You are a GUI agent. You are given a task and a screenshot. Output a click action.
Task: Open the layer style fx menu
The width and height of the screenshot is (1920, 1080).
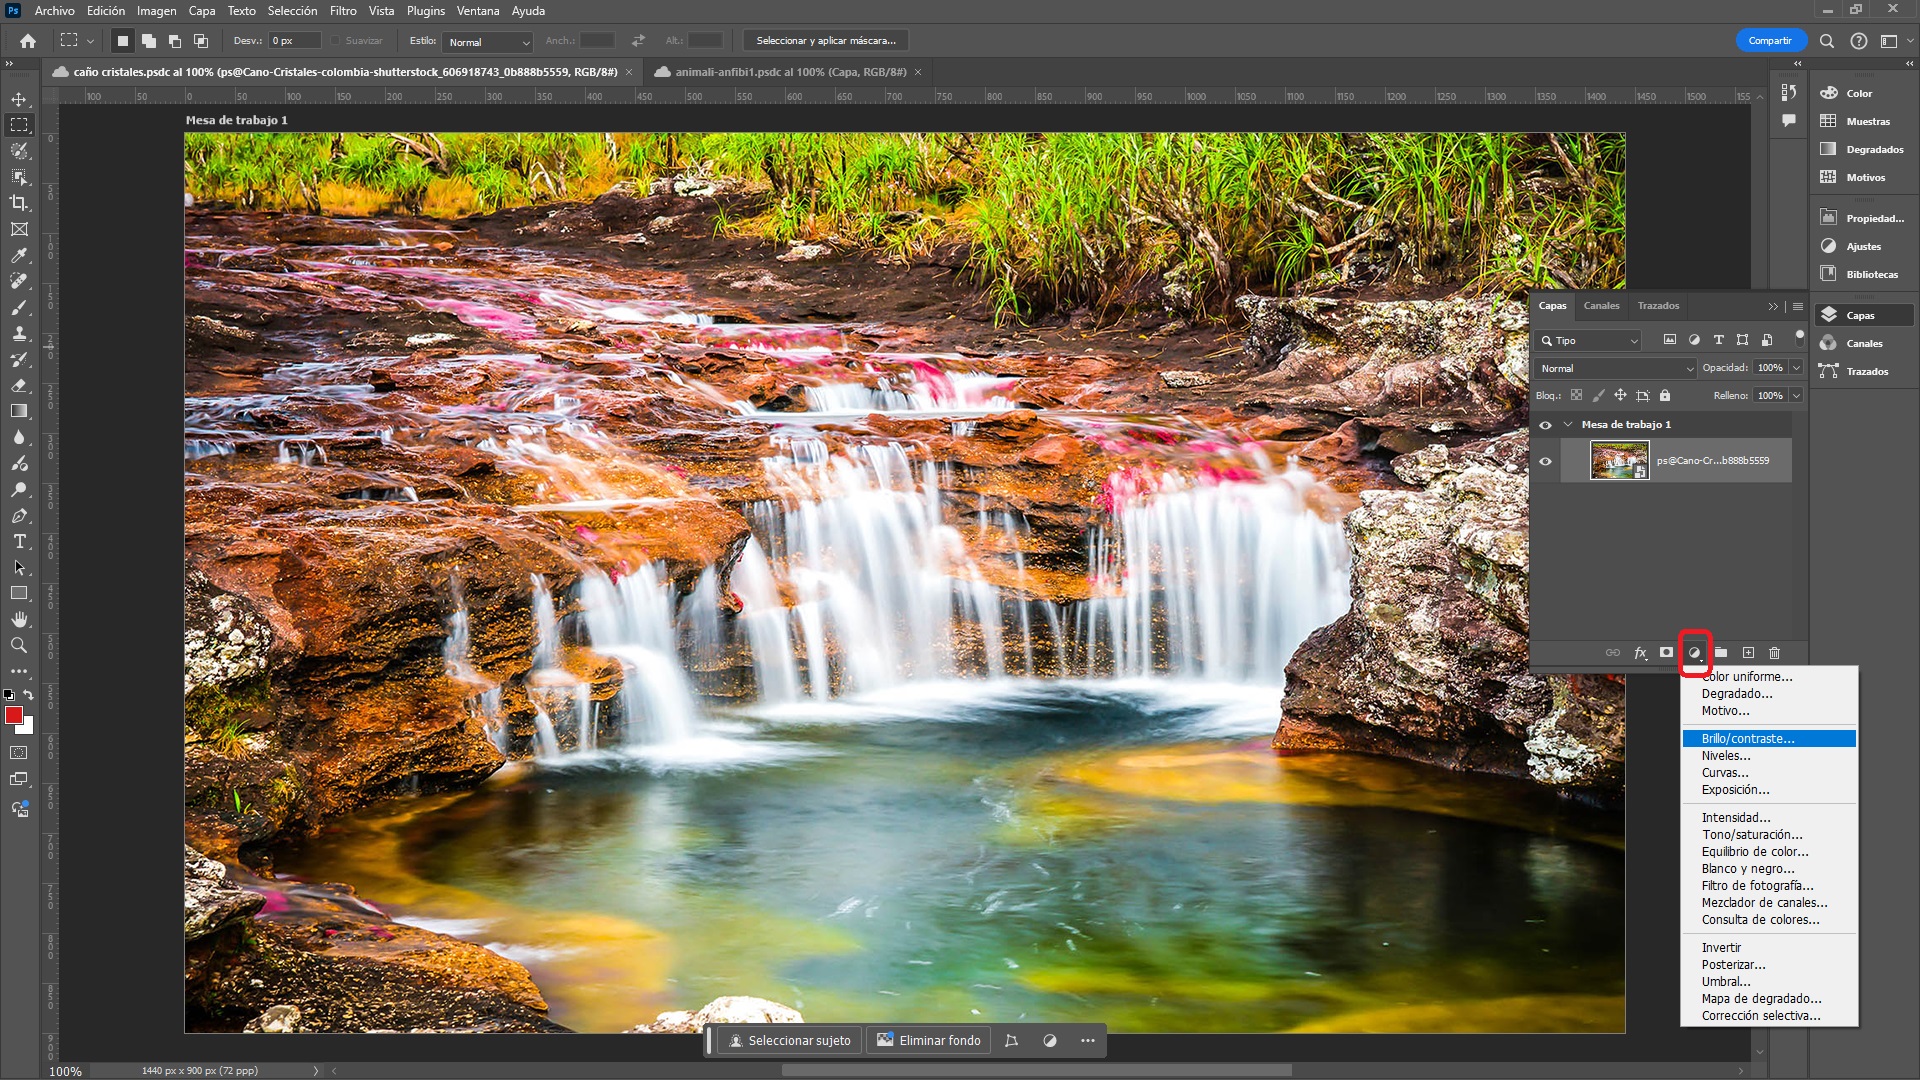[x=1640, y=653]
